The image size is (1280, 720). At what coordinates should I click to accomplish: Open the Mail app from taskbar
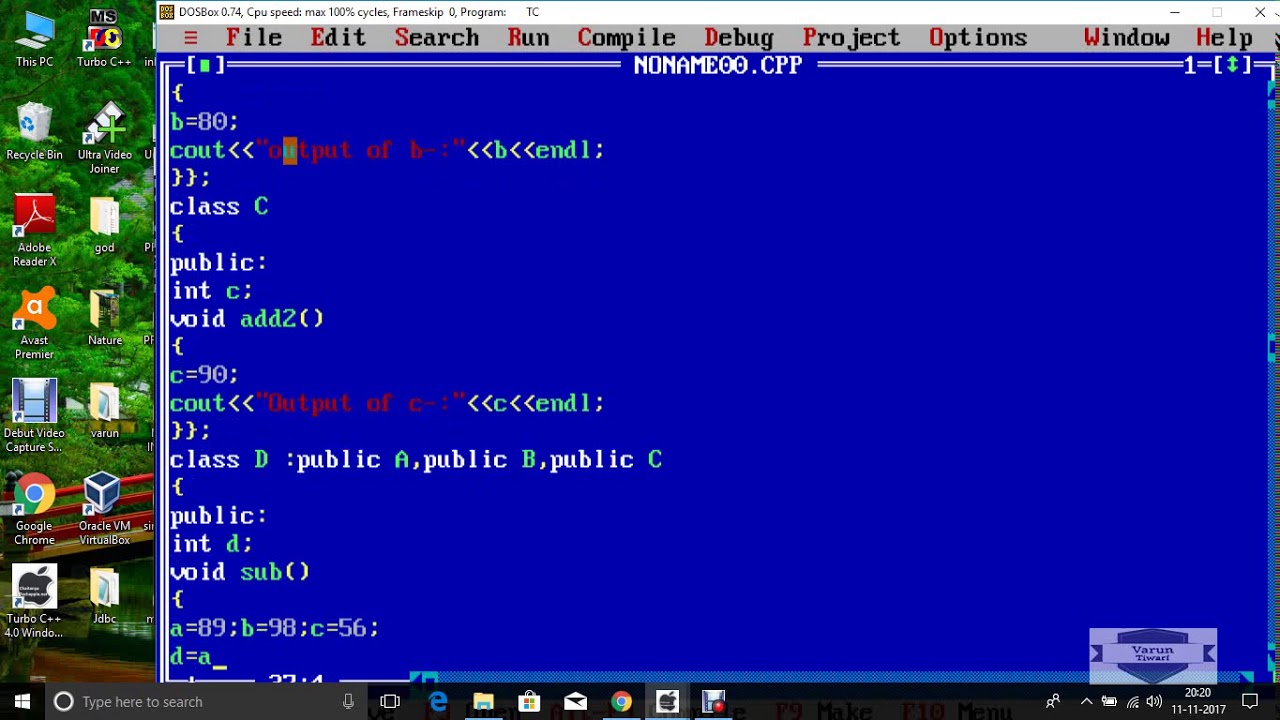tap(575, 702)
